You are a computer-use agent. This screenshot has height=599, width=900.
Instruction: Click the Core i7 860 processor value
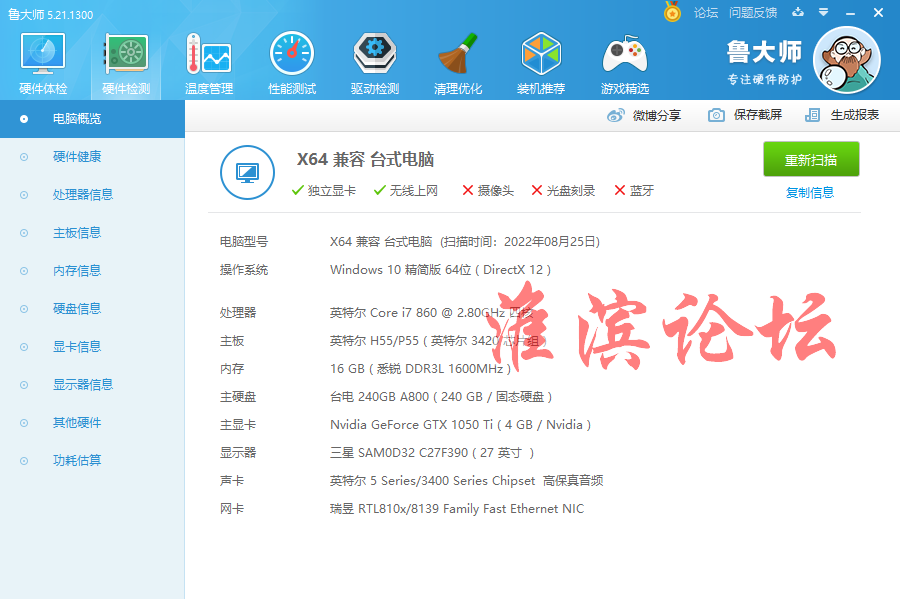(432, 313)
